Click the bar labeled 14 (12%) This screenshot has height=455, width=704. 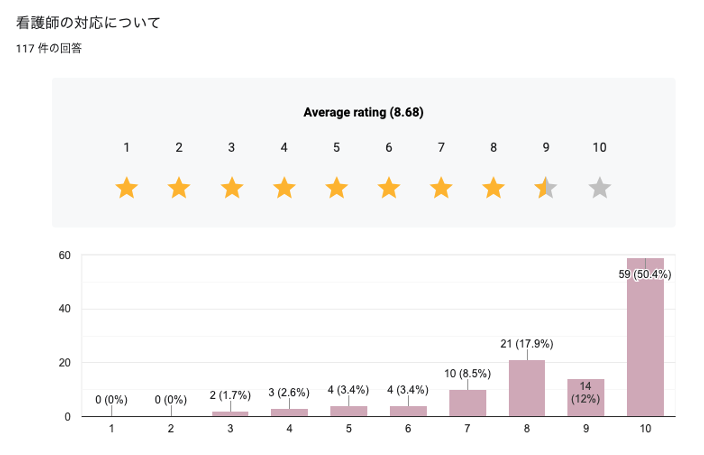(x=586, y=398)
